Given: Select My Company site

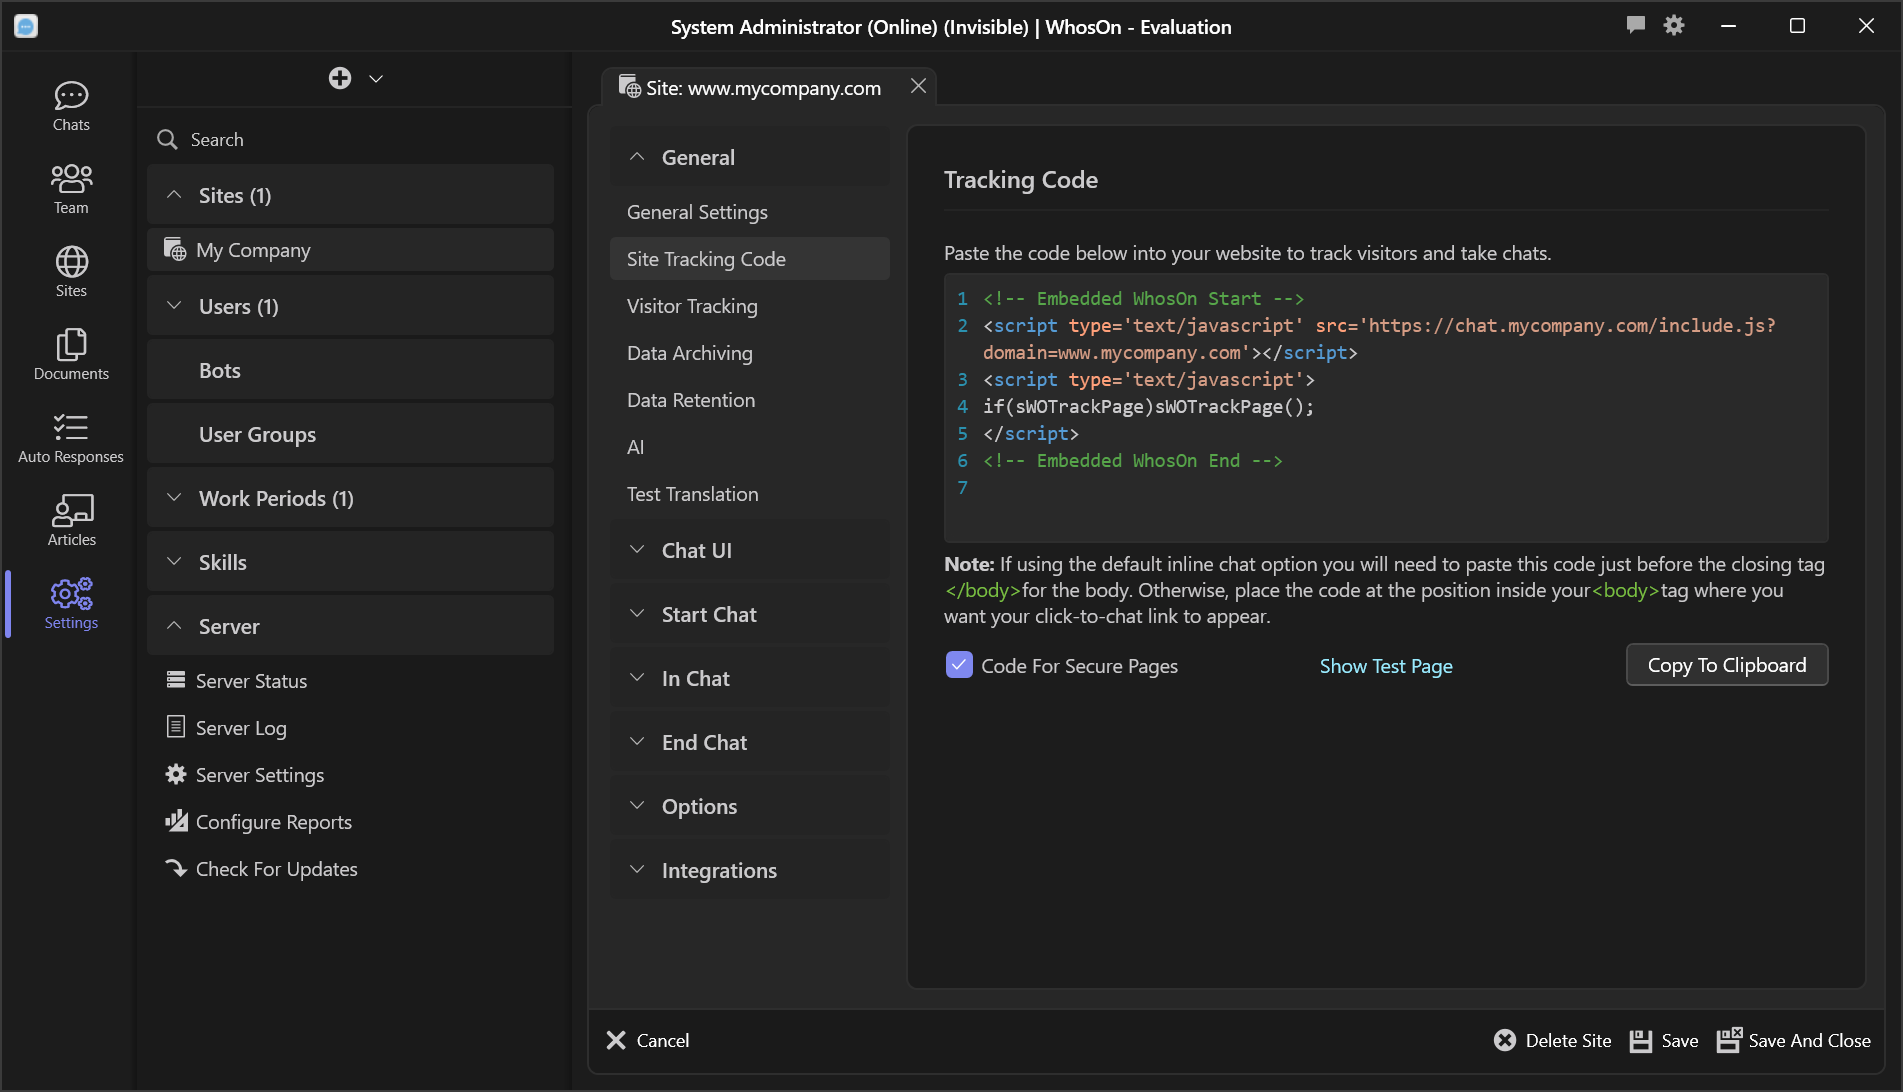Looking at the screenshot, I should (x=350, y=250).
